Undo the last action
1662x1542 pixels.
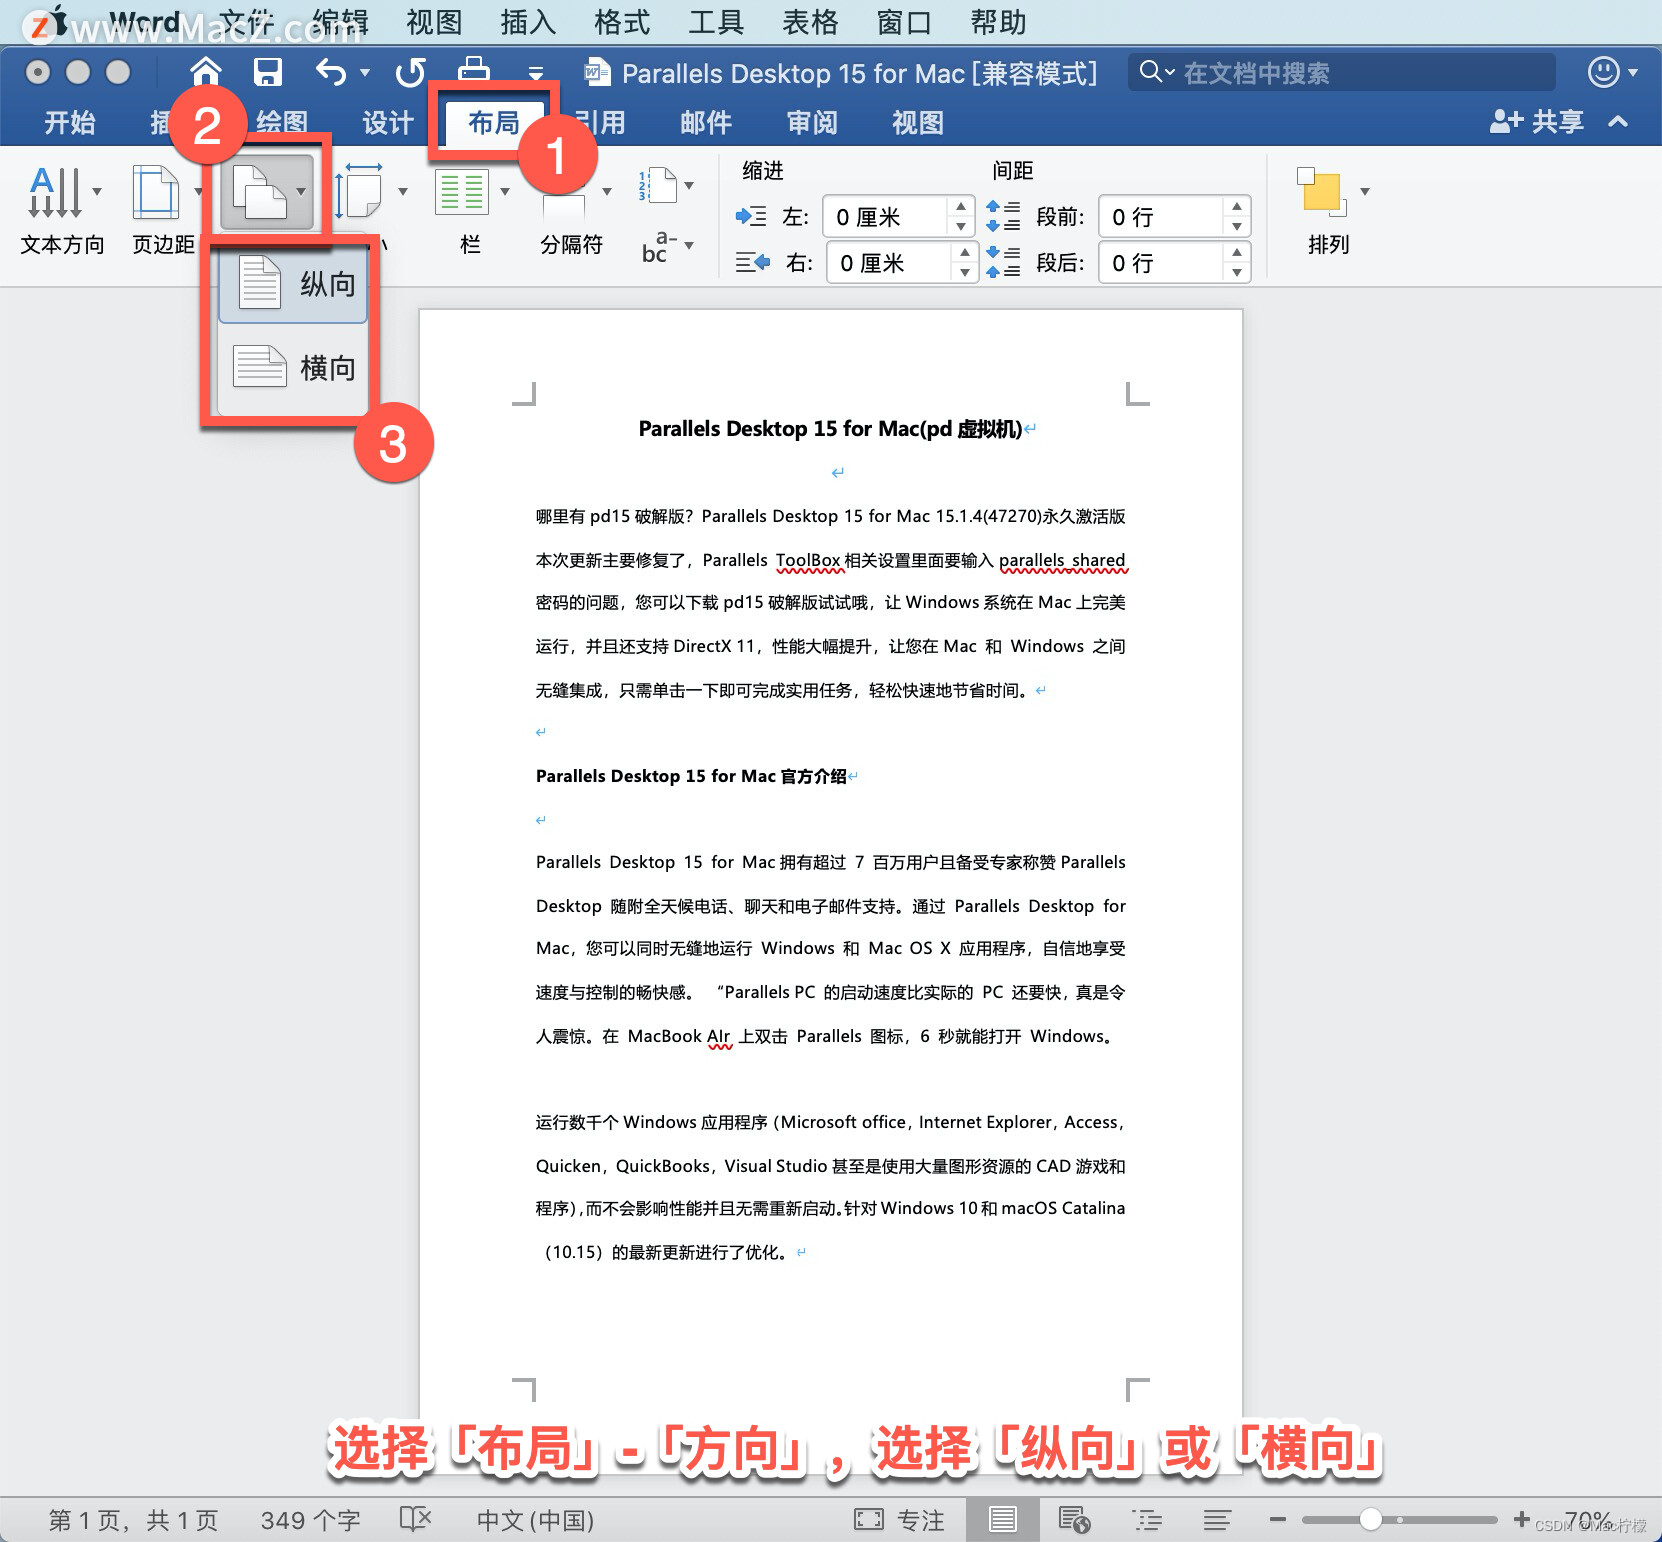coord(331,72)
